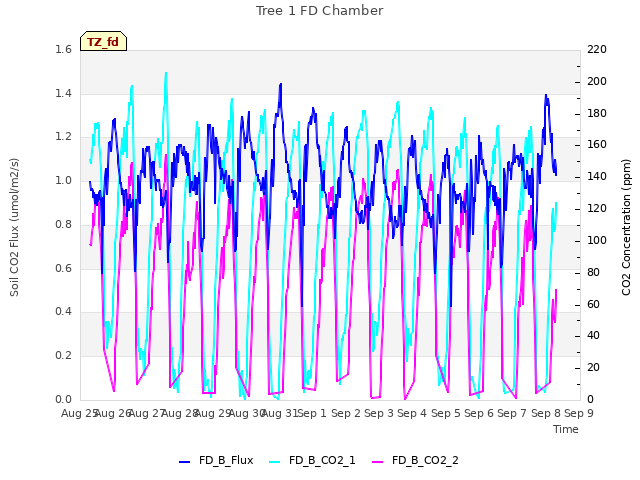Click the chart title Tree 1 FD Chamber
640x480 pixels.
tap(320, 11)
